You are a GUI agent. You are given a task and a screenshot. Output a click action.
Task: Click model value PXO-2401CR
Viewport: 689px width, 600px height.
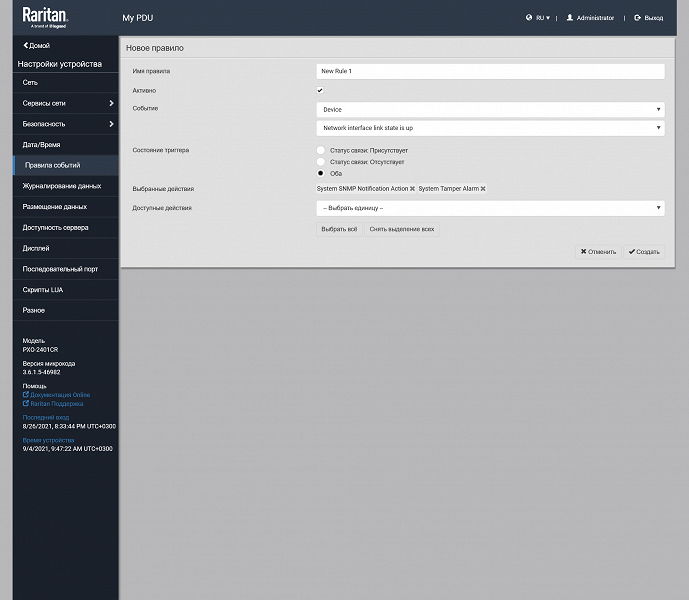40,349
